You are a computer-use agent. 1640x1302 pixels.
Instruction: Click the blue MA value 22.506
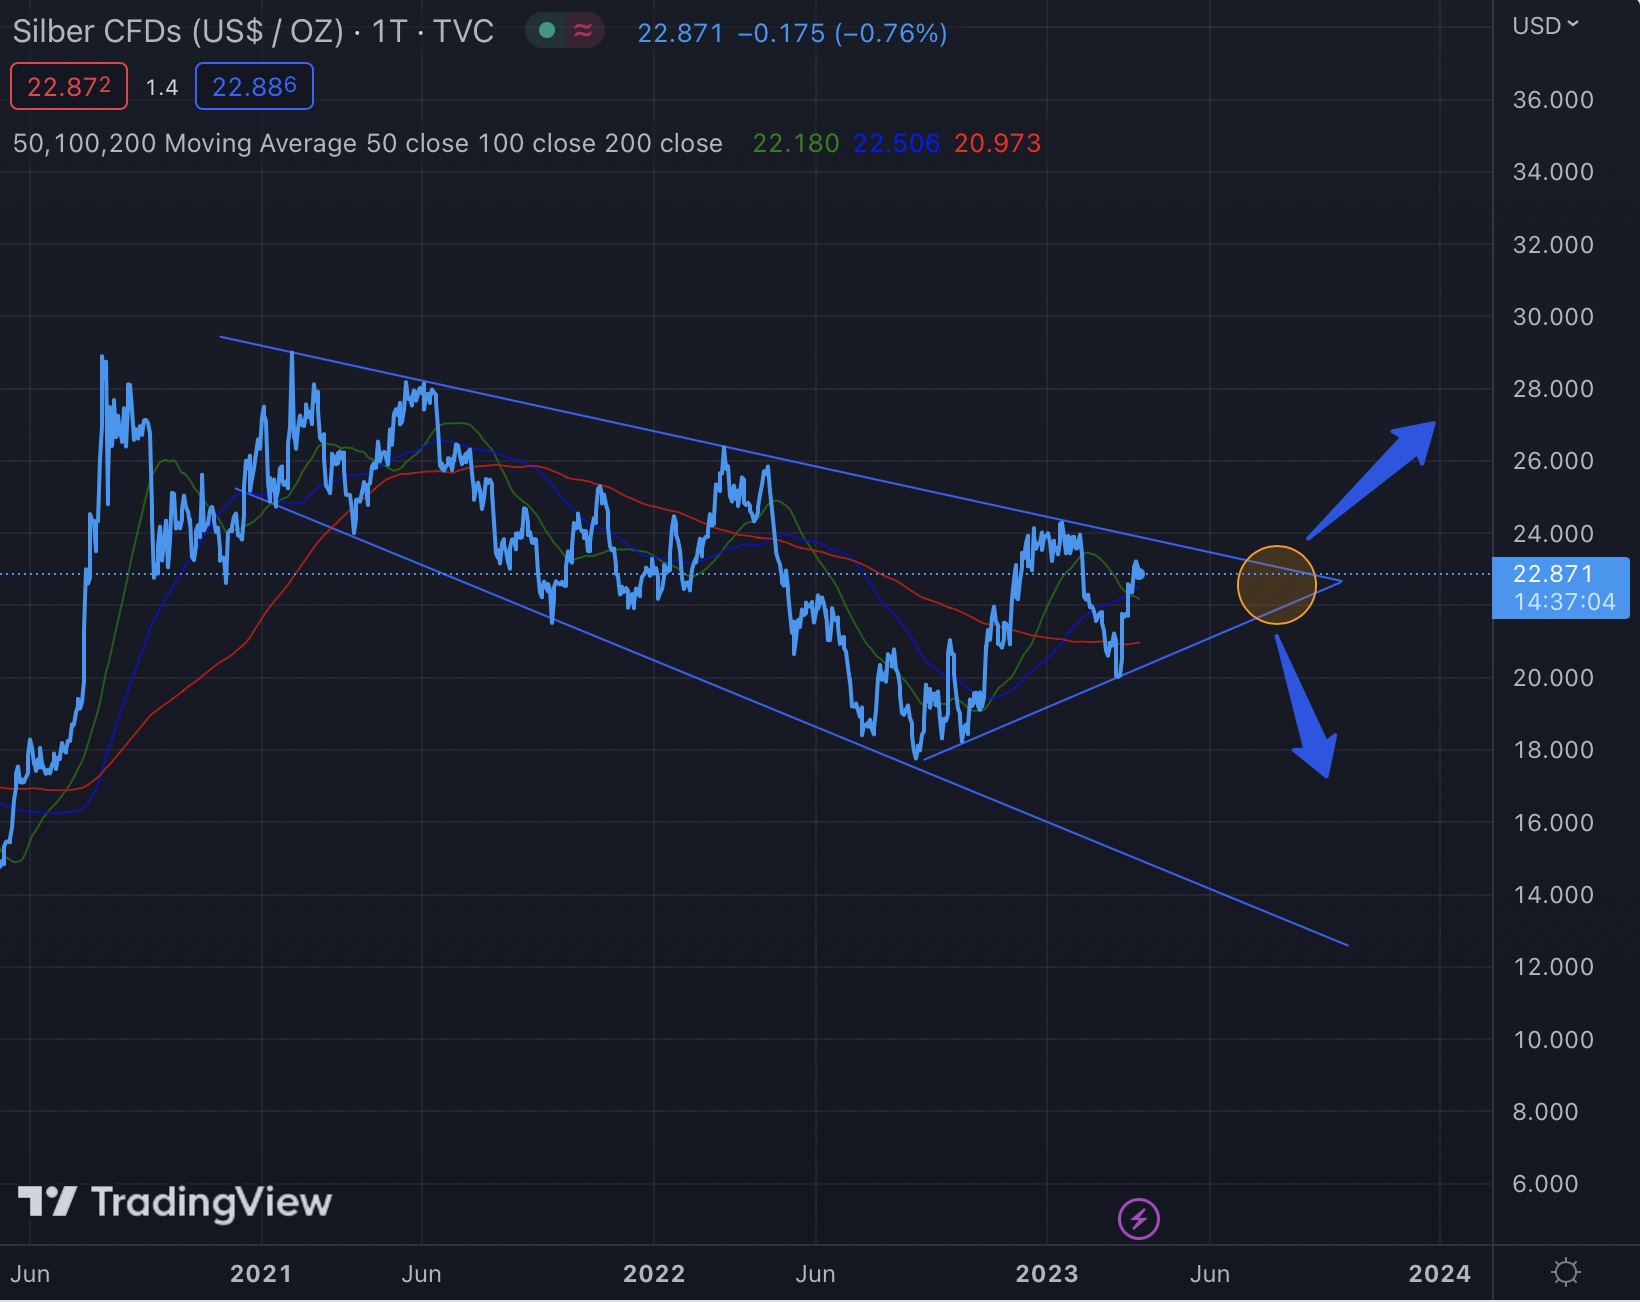897,144
